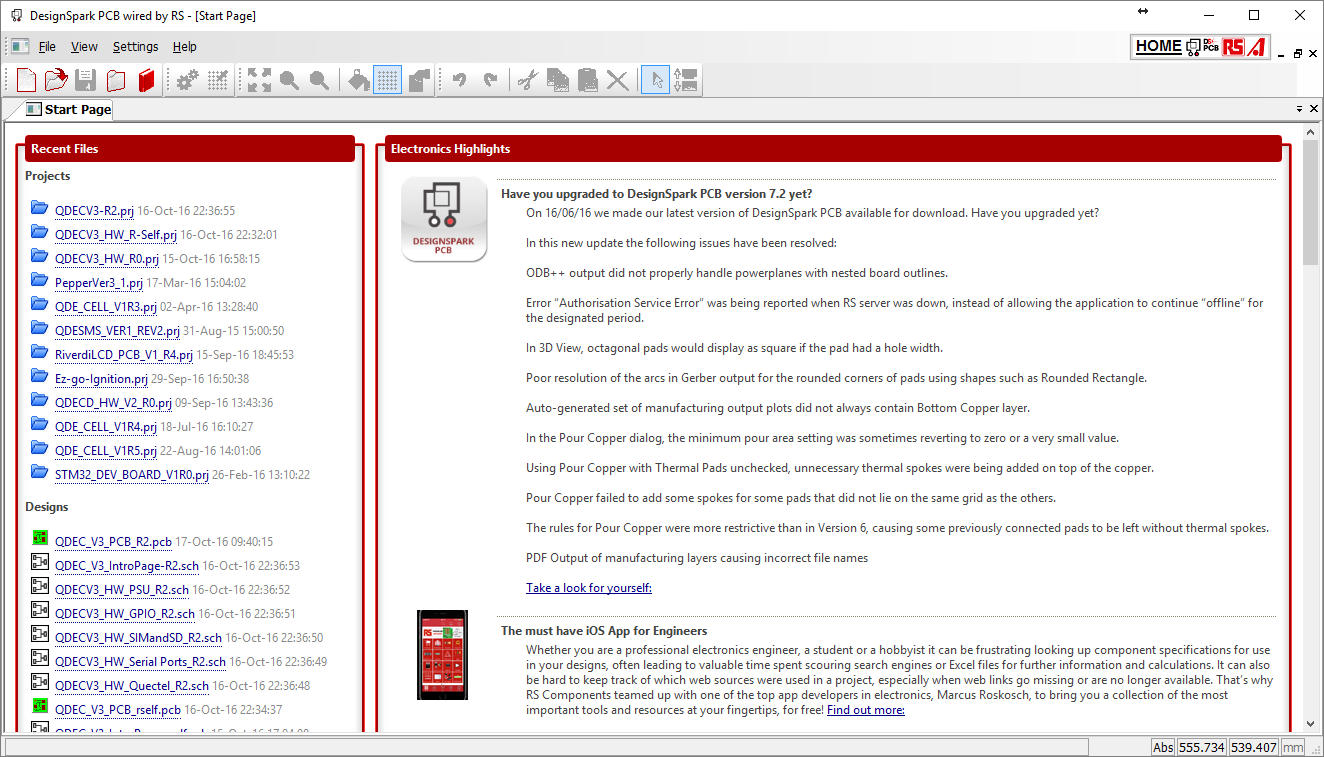The width and height of the screenshot is (1324, 757).
Task: Click the New document toolbar icon
Action: (x=26, y=81)
